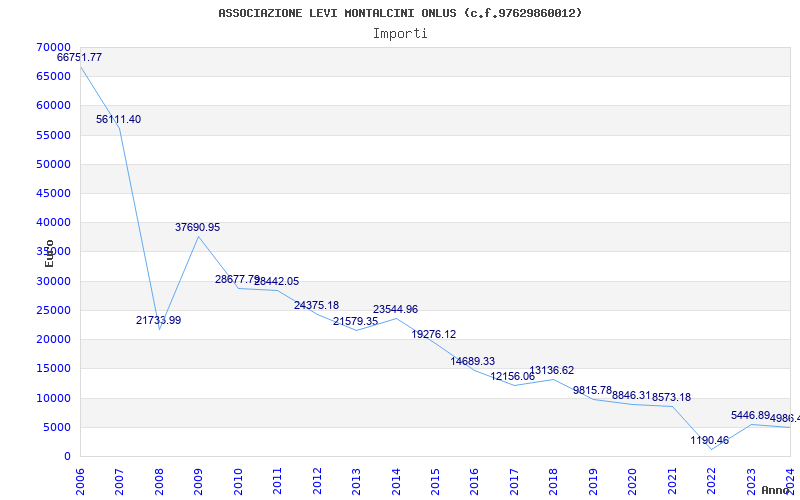This screenshot has height=500, width=800.
Task: Select year 2018 on x-axis
Action: point(554,481)
